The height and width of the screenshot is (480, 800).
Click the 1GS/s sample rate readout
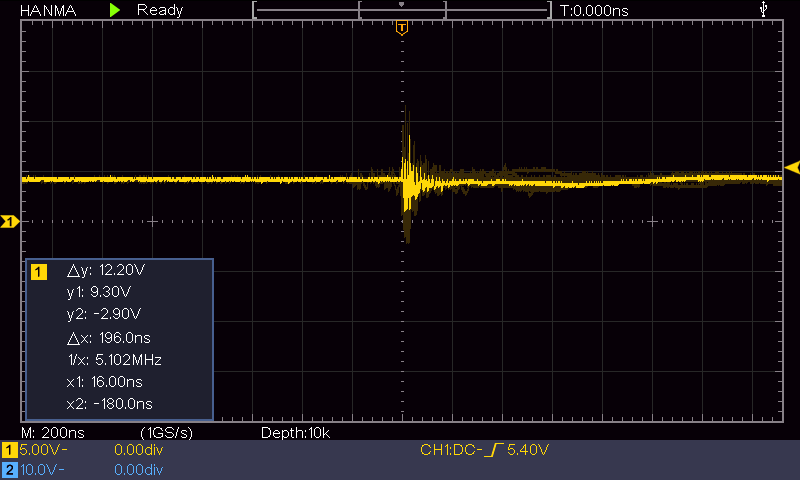tap(166, 432)
